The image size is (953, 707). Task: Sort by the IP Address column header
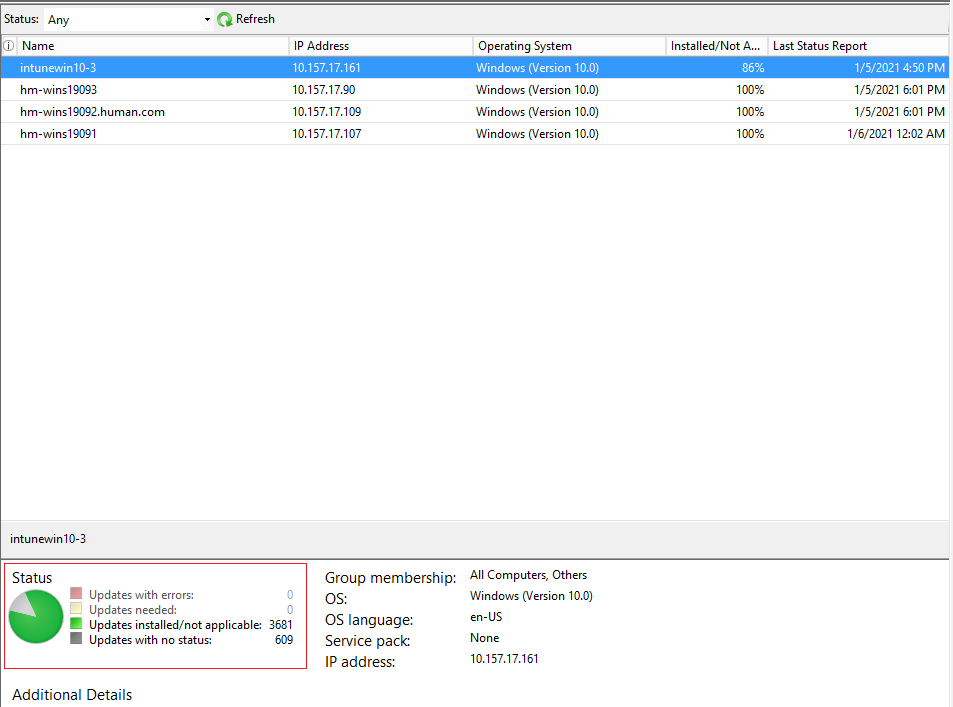point(320,45)
